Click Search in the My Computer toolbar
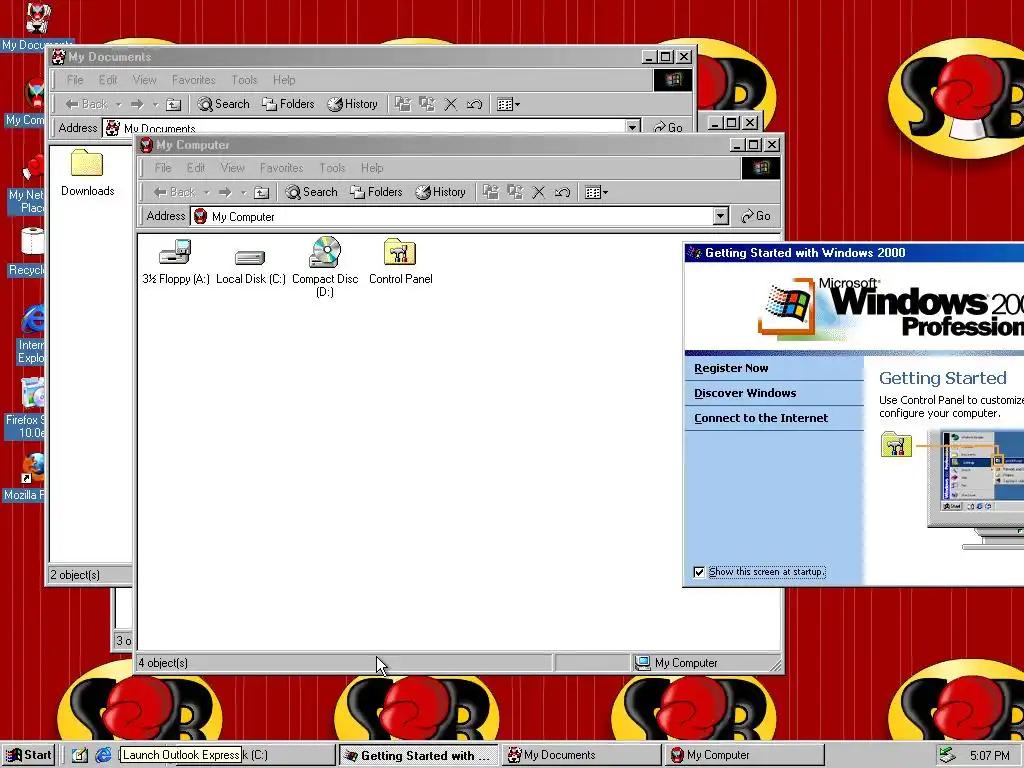The height and width of the screenshot is (768, 1024). (x=312, y=192)
